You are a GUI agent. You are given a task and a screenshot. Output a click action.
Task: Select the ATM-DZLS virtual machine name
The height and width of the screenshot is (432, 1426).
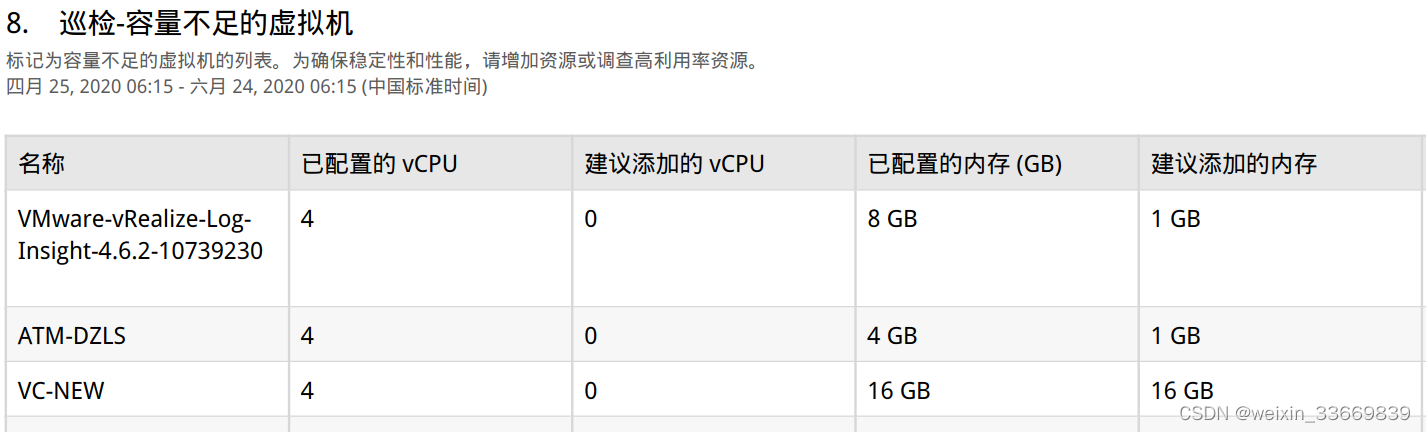(72, 336)
